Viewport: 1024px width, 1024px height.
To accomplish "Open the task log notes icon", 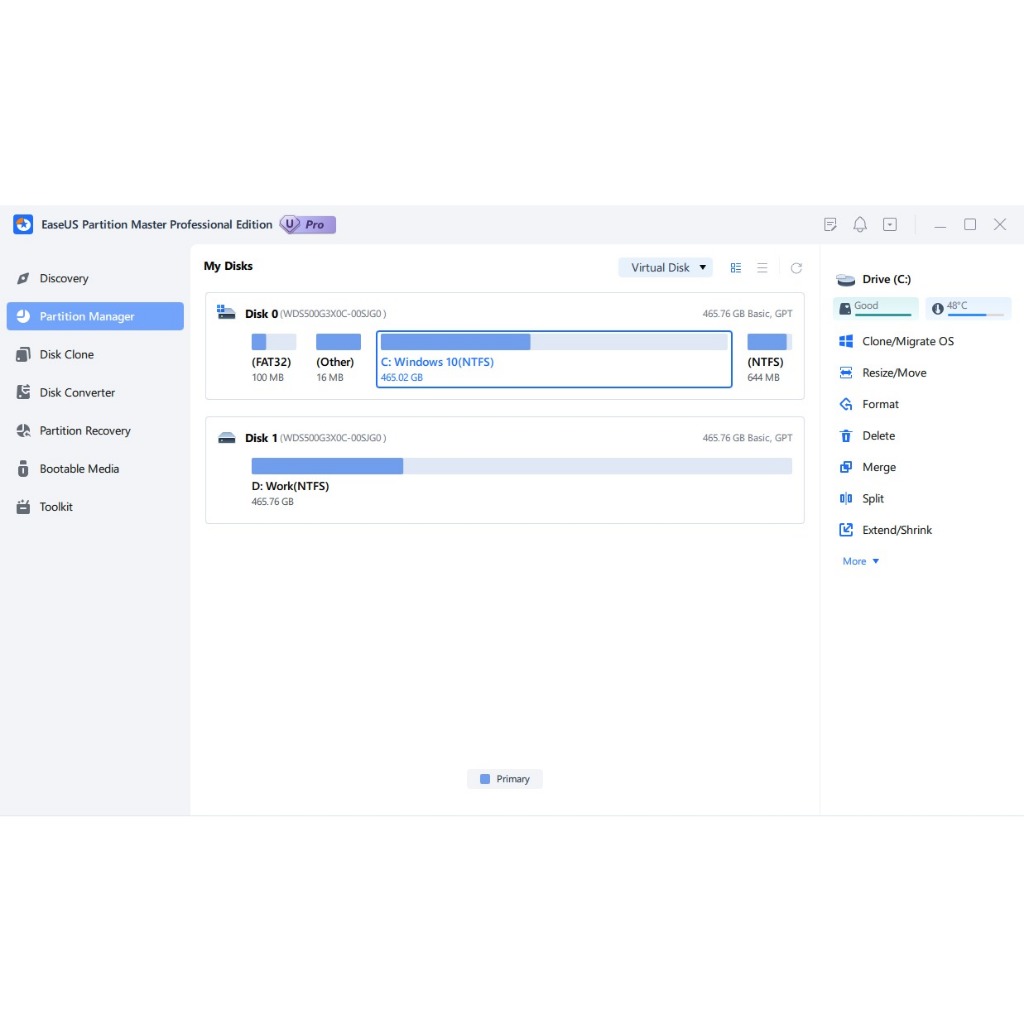I will [830, 225].
